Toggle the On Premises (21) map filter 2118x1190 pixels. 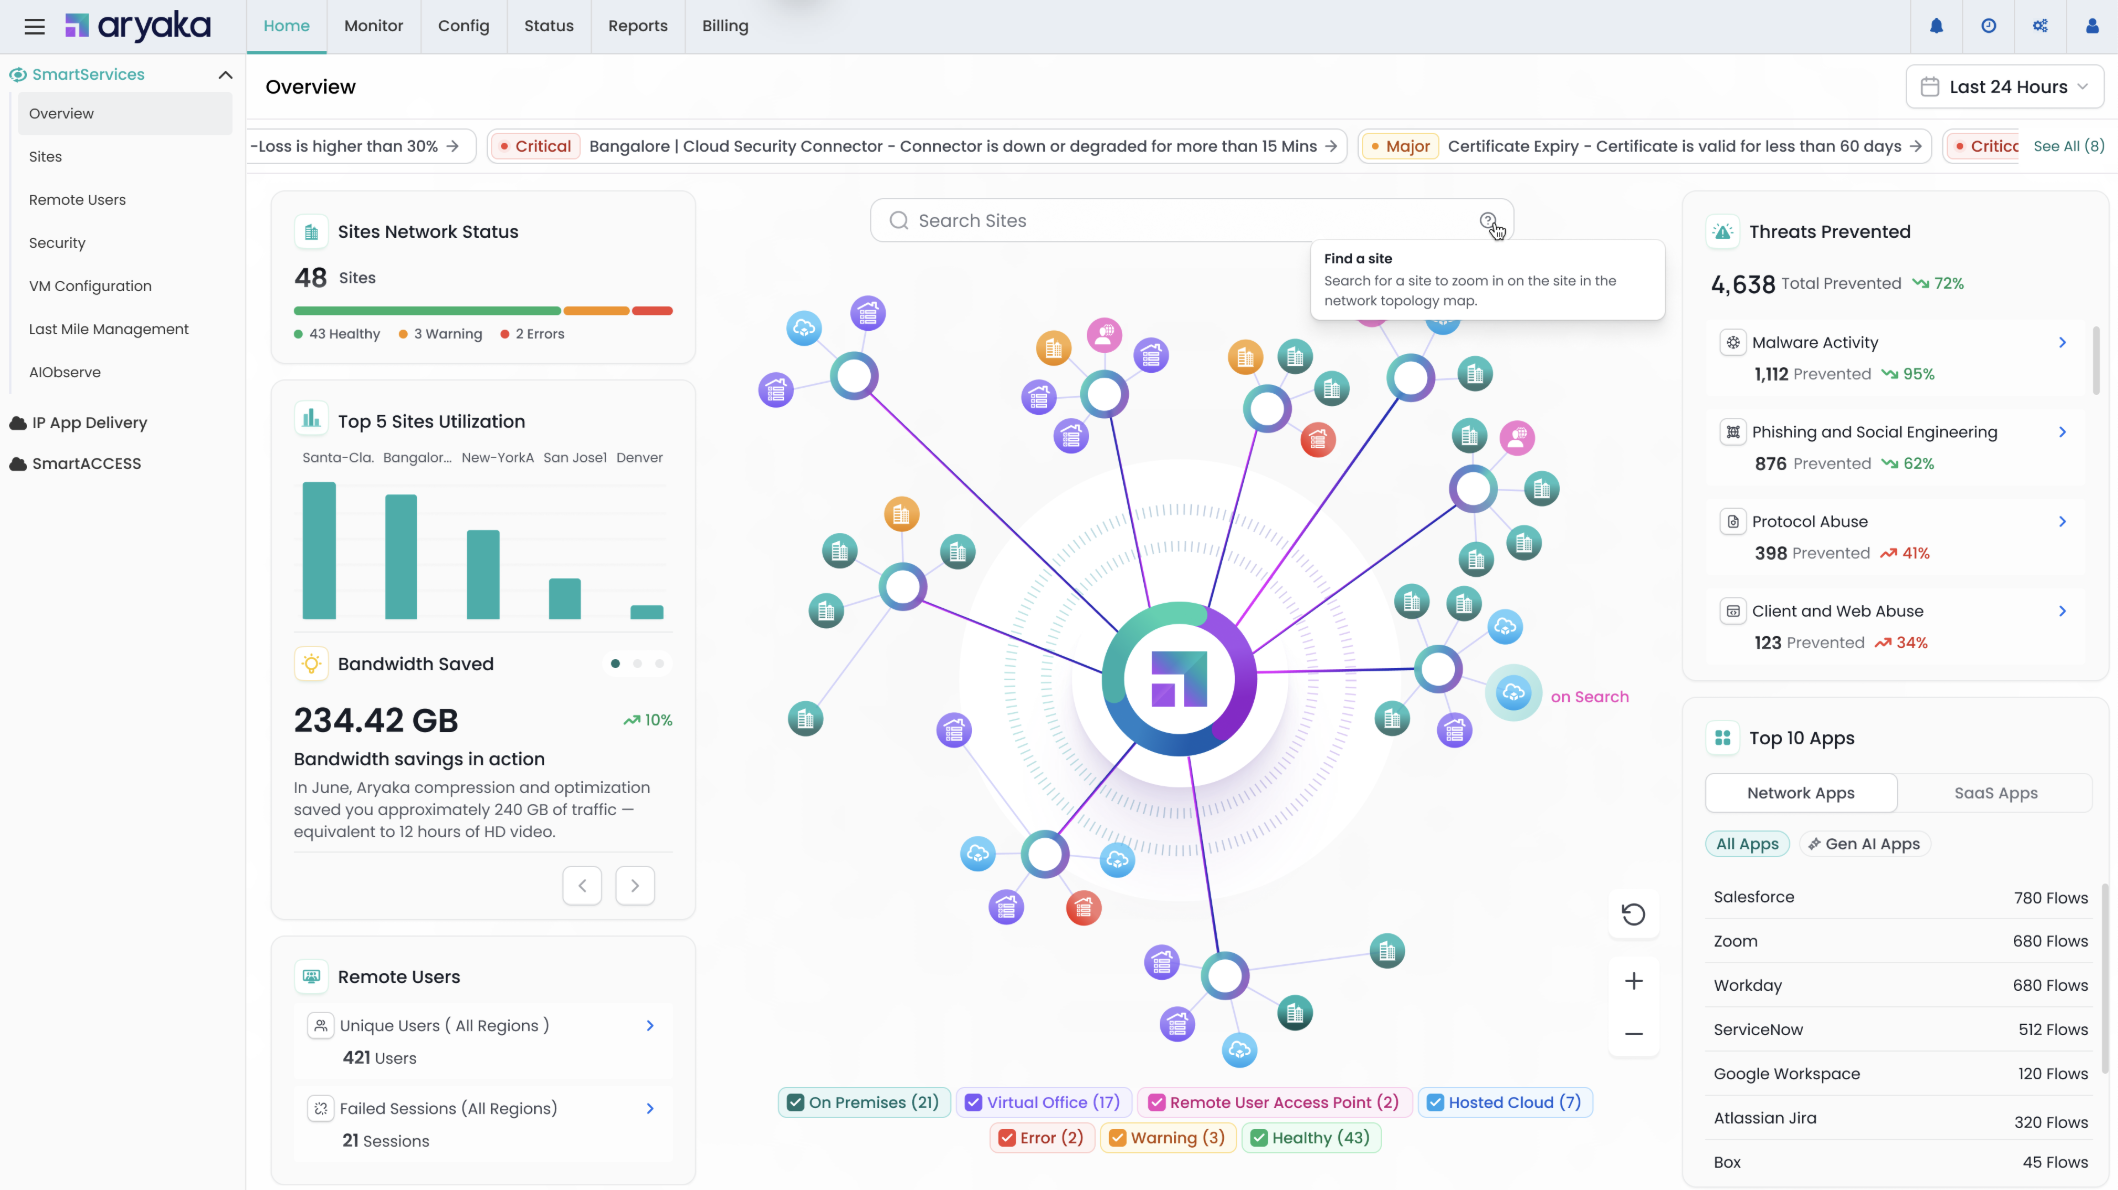click(x=864, y=1102)
